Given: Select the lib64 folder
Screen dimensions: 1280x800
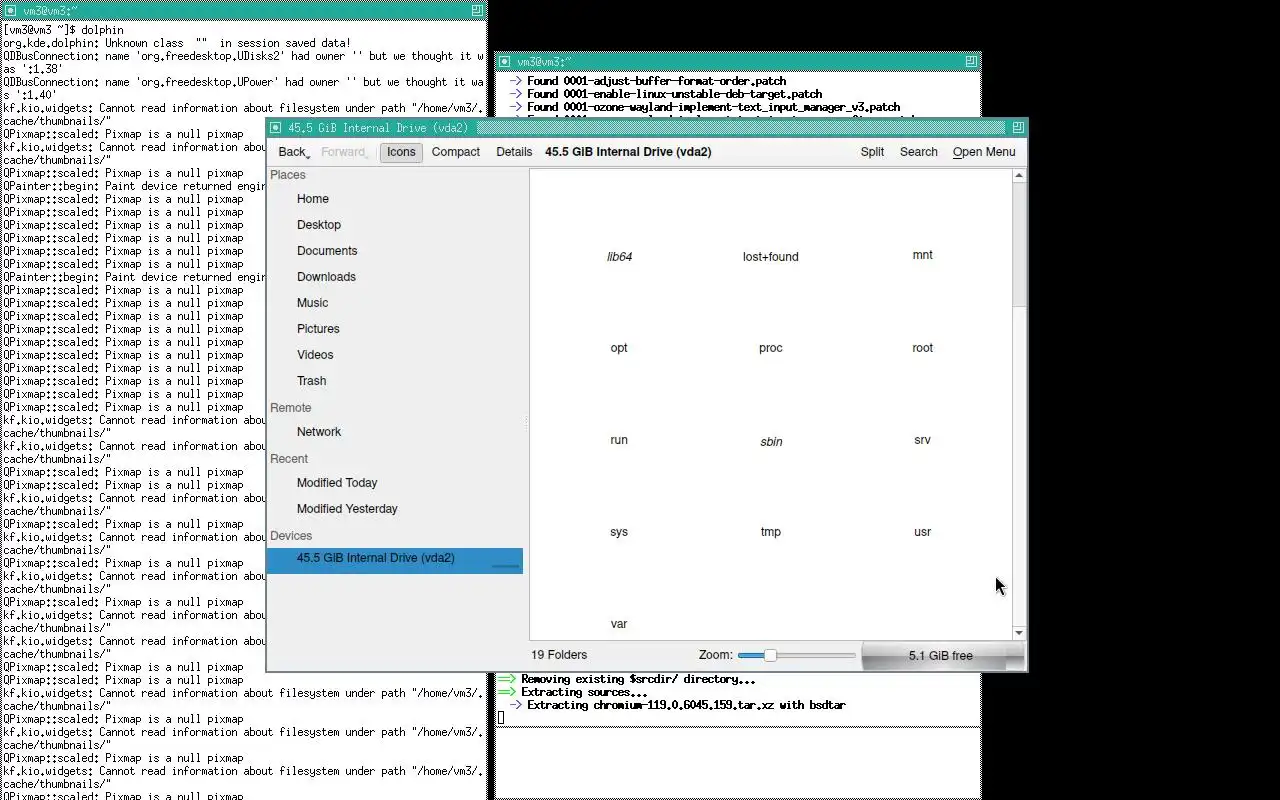Looking at the screenshot, I should [x=619, y=257].
